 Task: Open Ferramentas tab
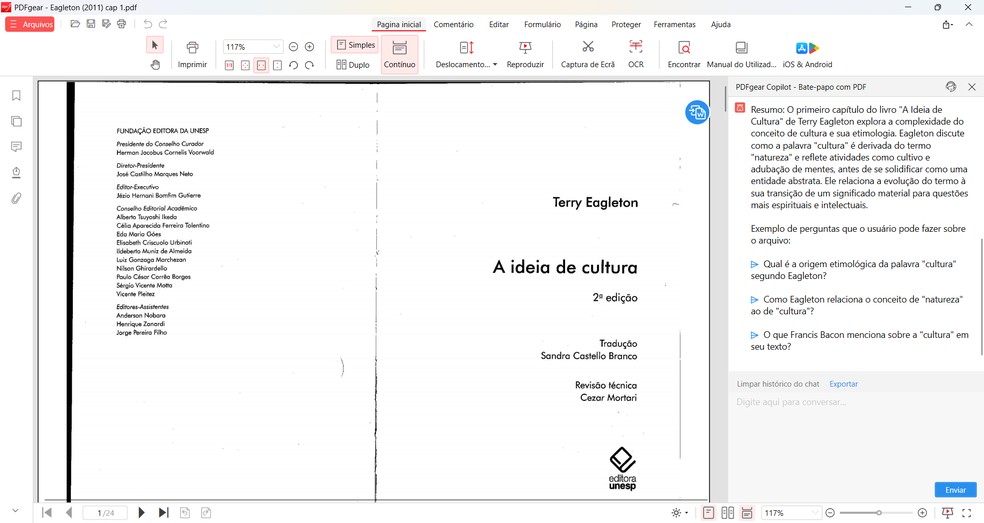pos(675,24)
